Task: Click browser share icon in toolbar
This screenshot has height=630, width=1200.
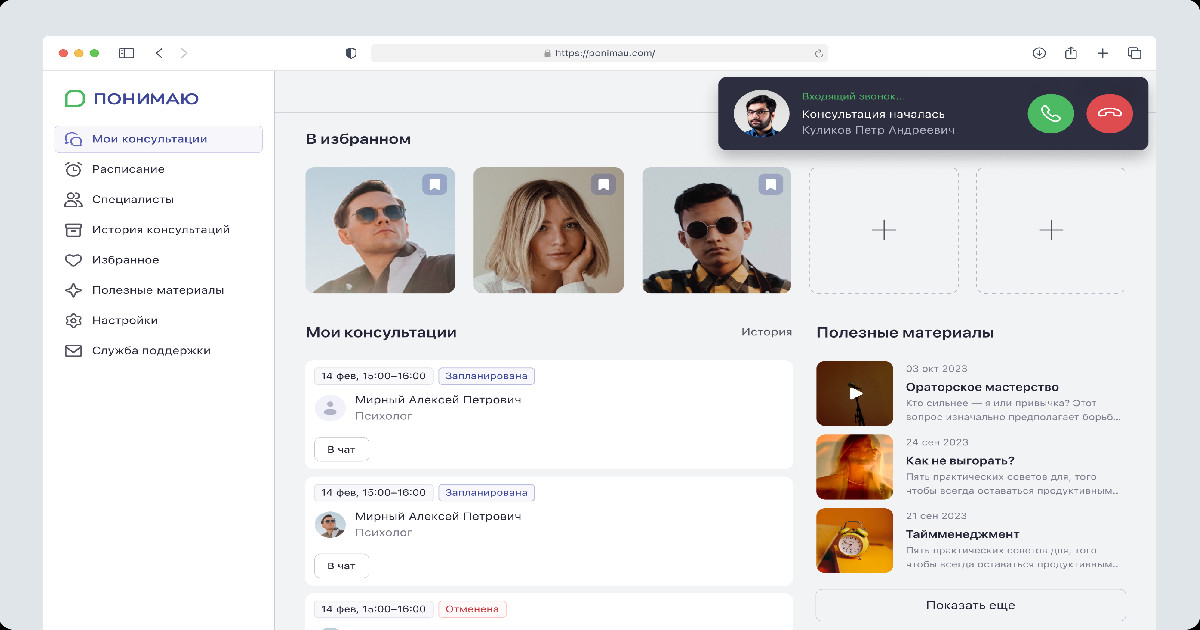Action: pyautogui.click(x=1071, y=53)
